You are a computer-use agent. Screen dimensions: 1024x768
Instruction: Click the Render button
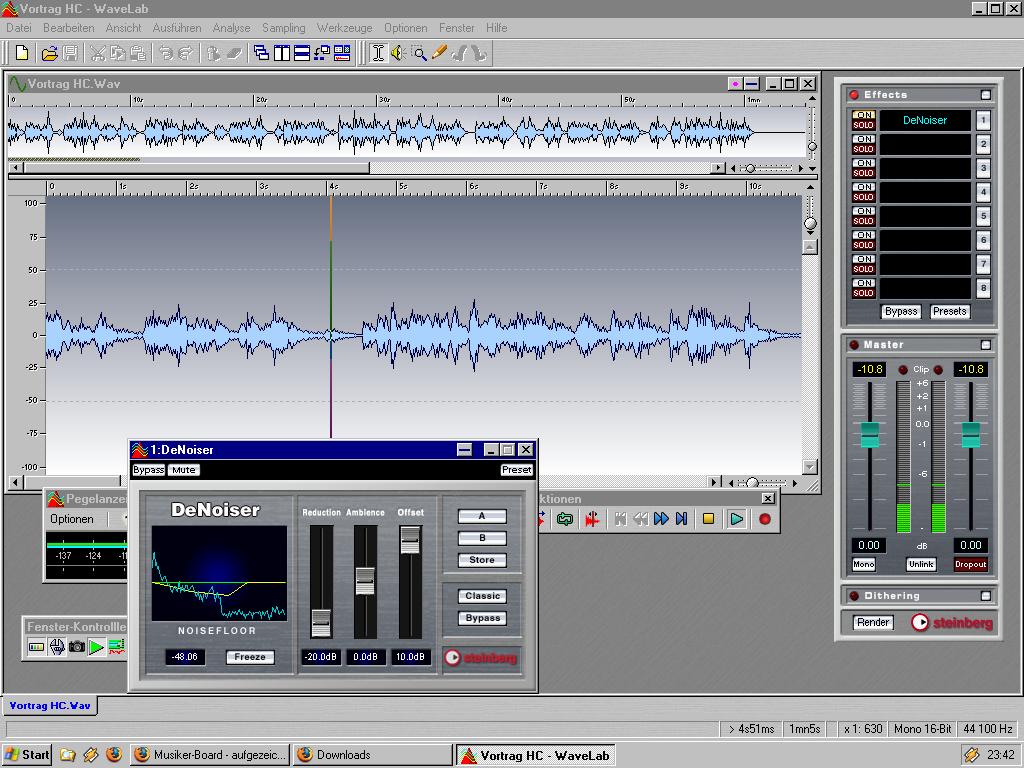(873, 622)
